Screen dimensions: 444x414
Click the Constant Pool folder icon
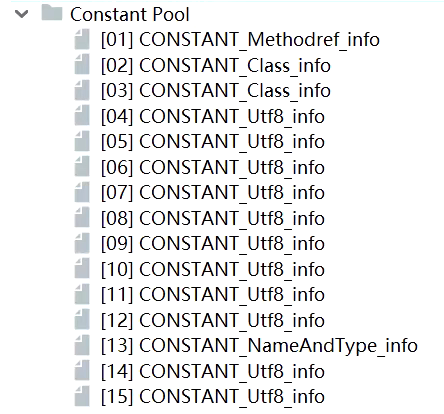tap(52, 14)
